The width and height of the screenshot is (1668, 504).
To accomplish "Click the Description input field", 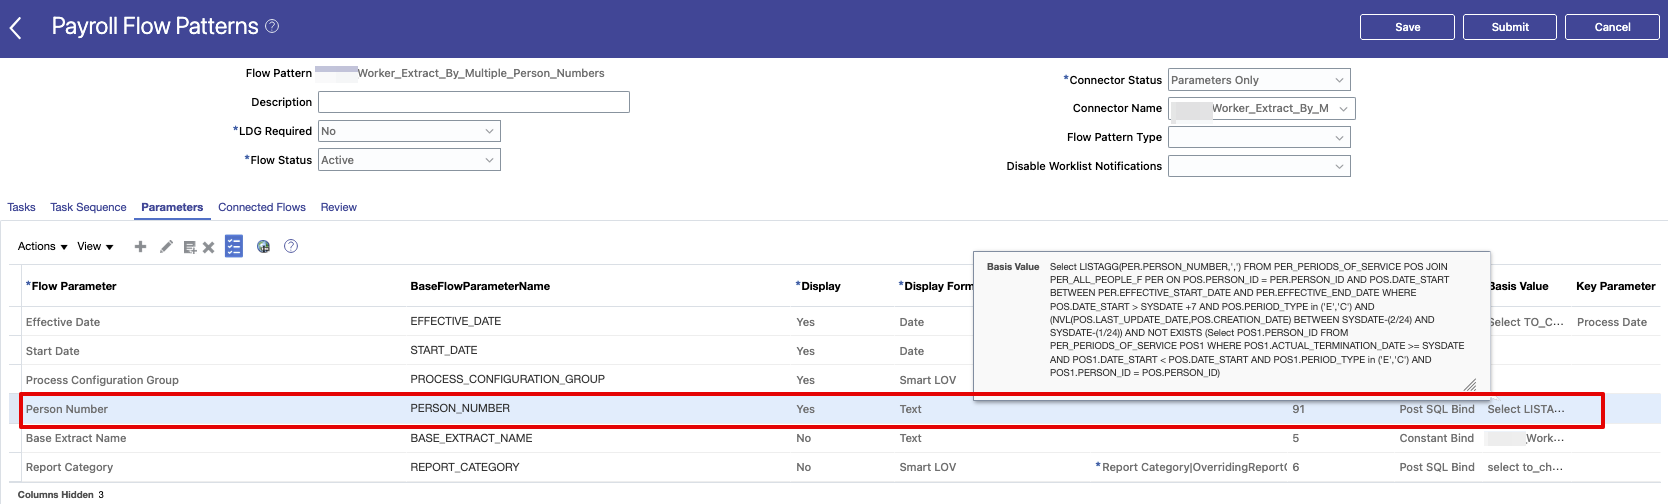I will 474,102.
